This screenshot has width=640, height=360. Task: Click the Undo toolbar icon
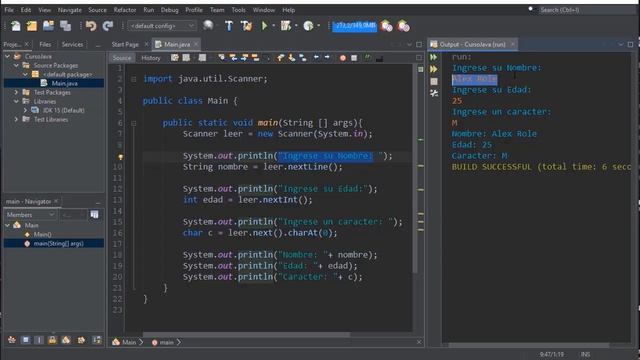coord(91,26)
